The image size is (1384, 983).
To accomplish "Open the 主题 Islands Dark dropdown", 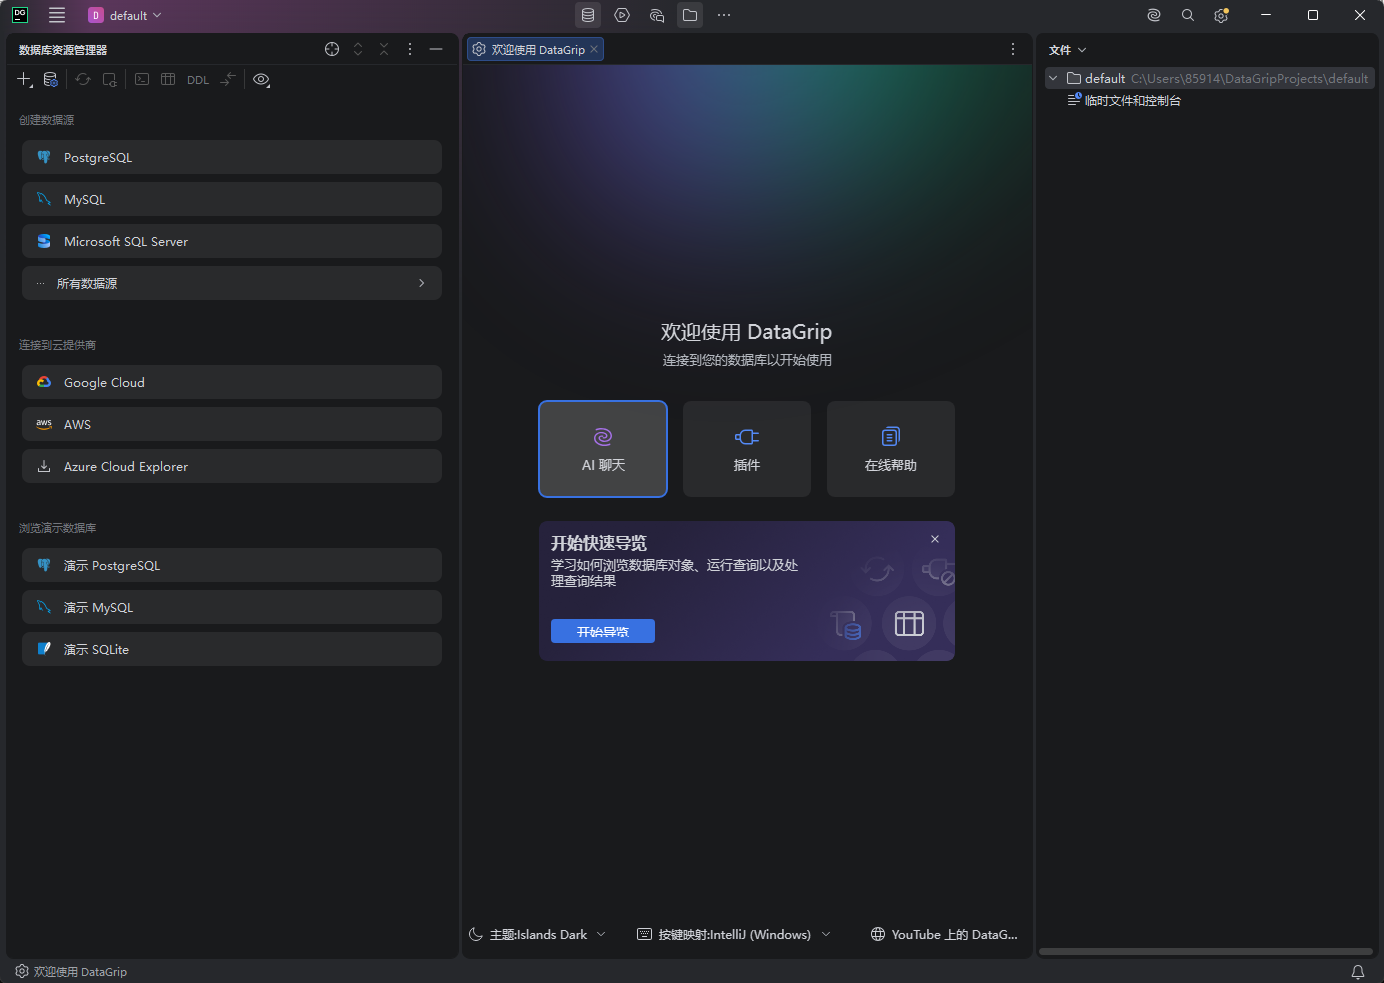I will (x=537, y=934).
